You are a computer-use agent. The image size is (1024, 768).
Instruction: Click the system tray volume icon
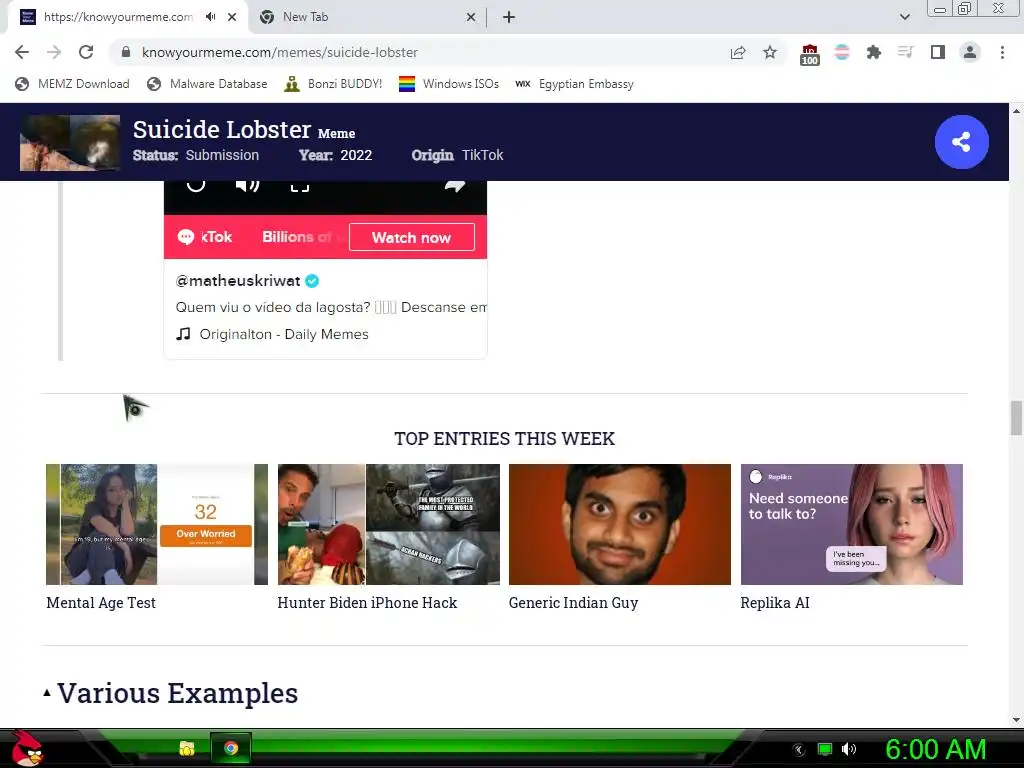coord(849,749)
